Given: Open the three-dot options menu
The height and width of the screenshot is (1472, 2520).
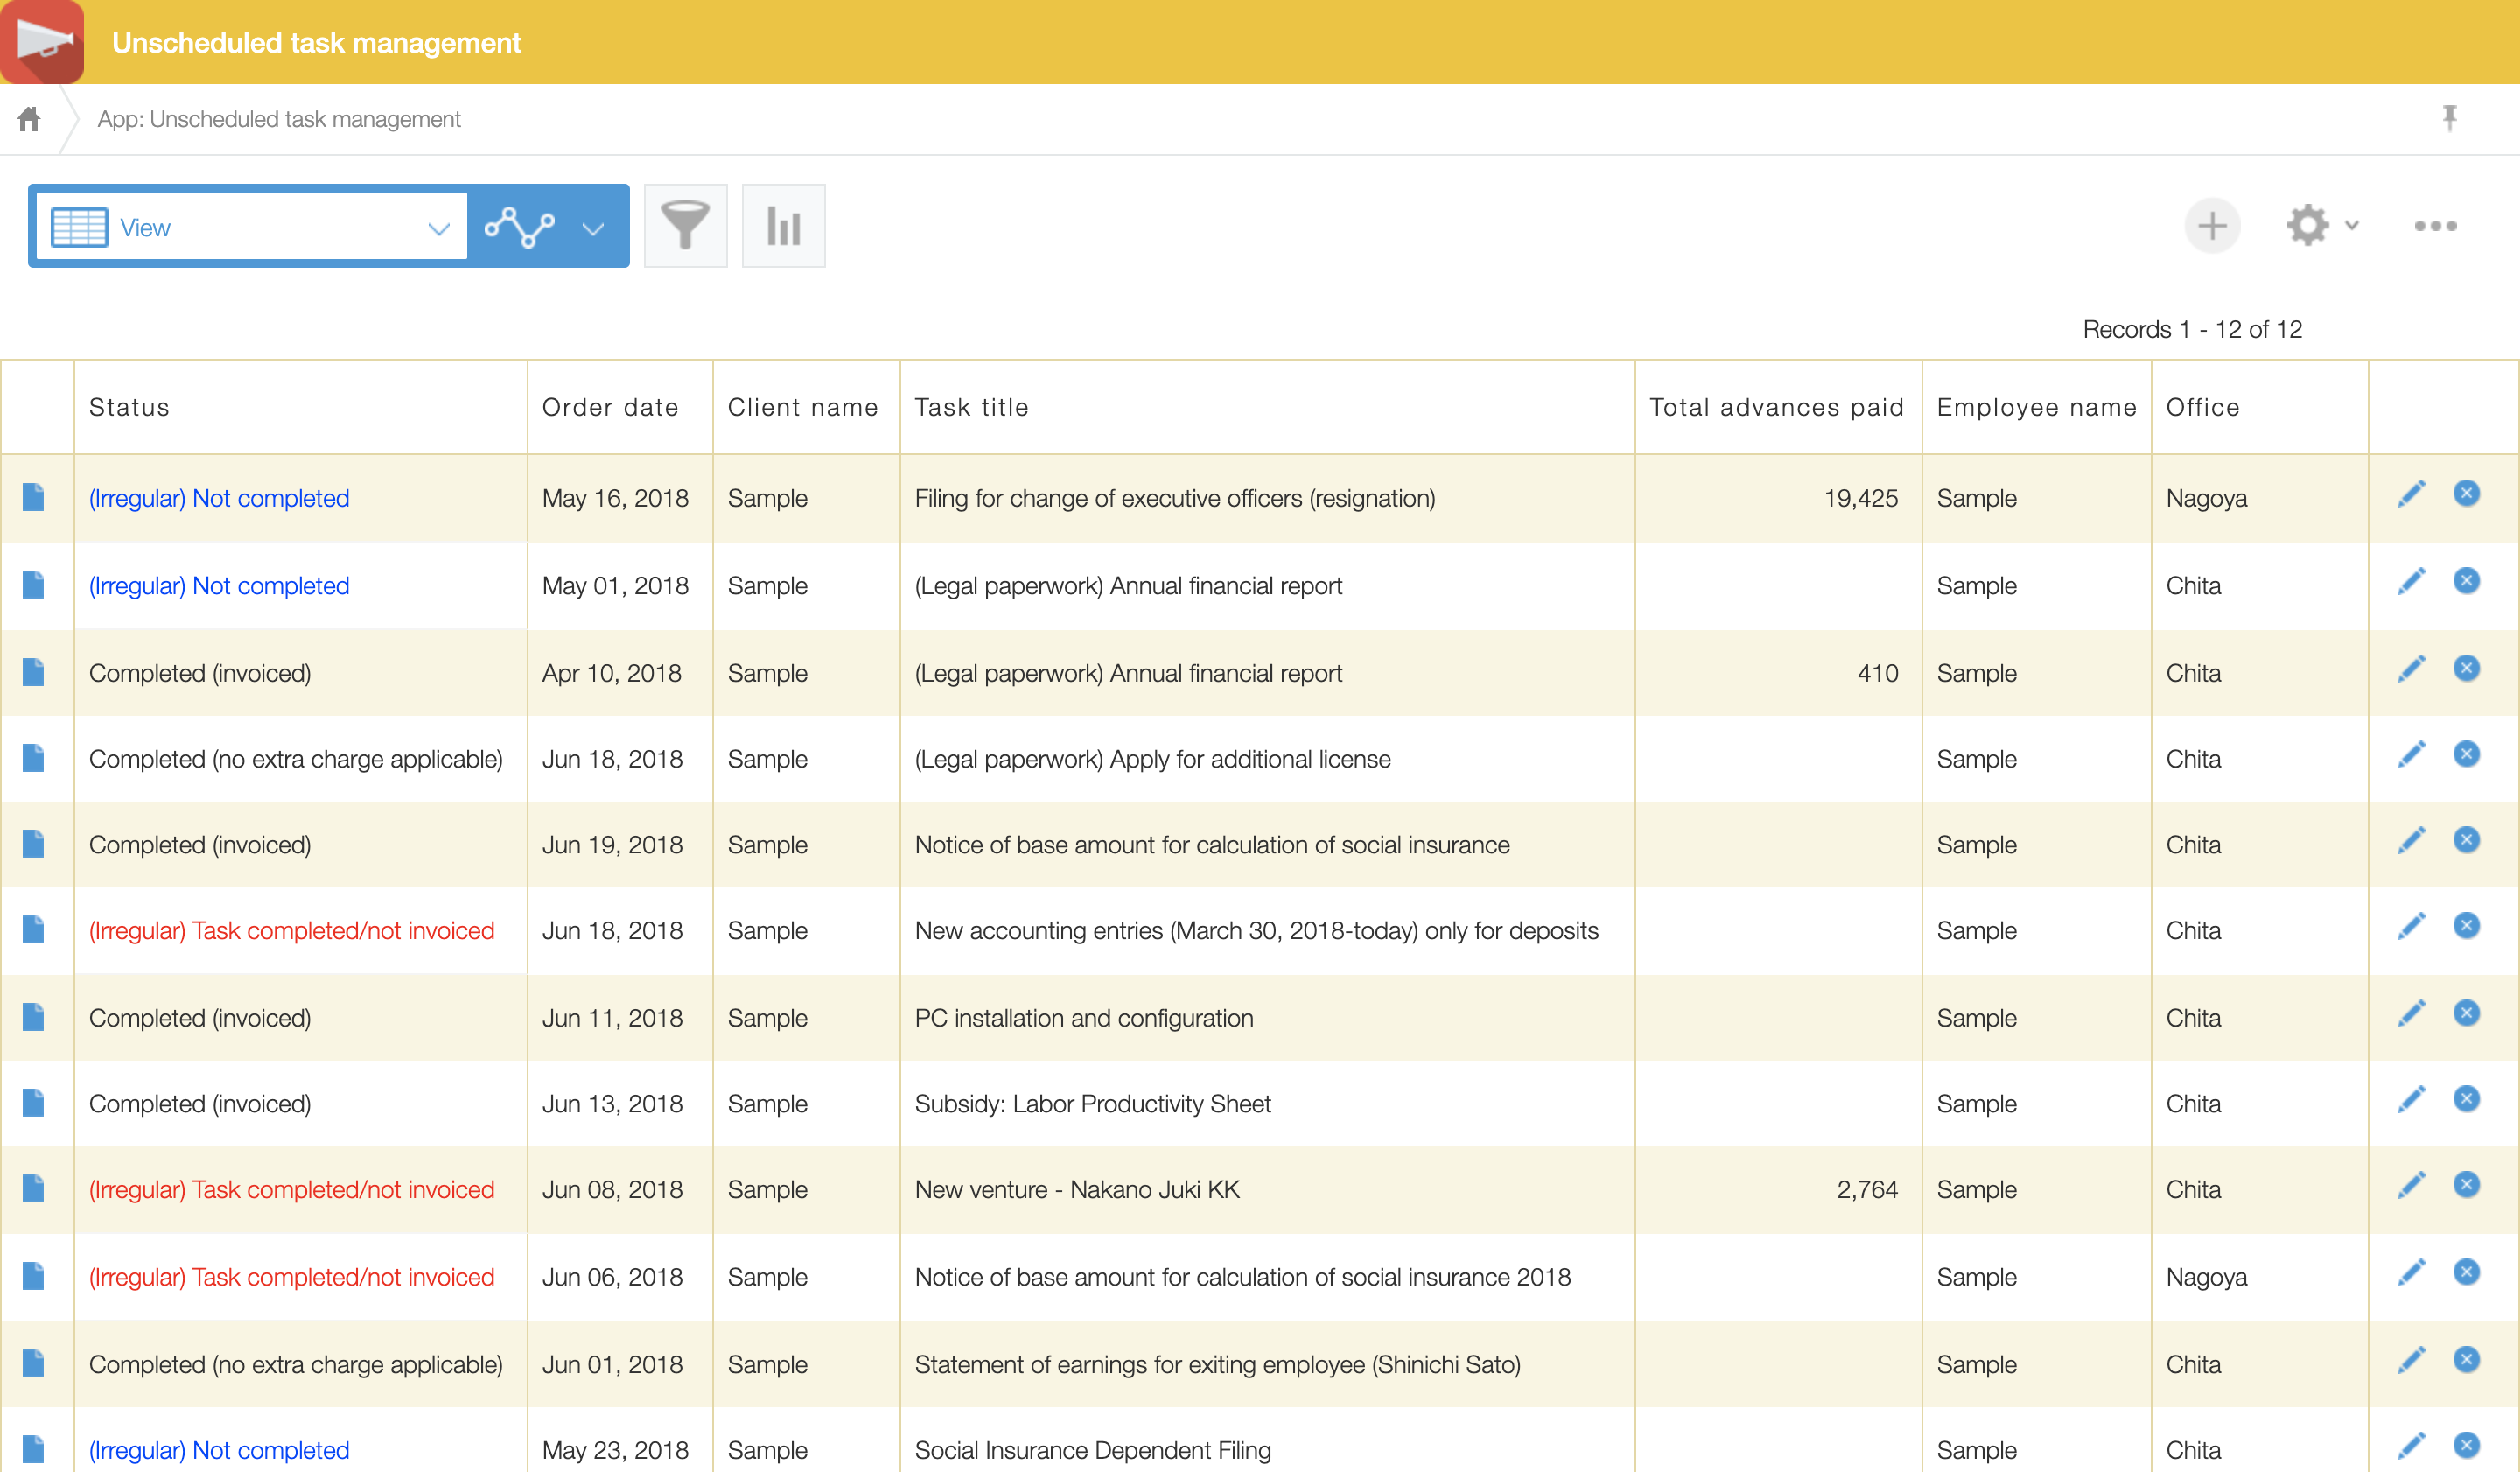Looking at the screenshot, I should 2435,226.
